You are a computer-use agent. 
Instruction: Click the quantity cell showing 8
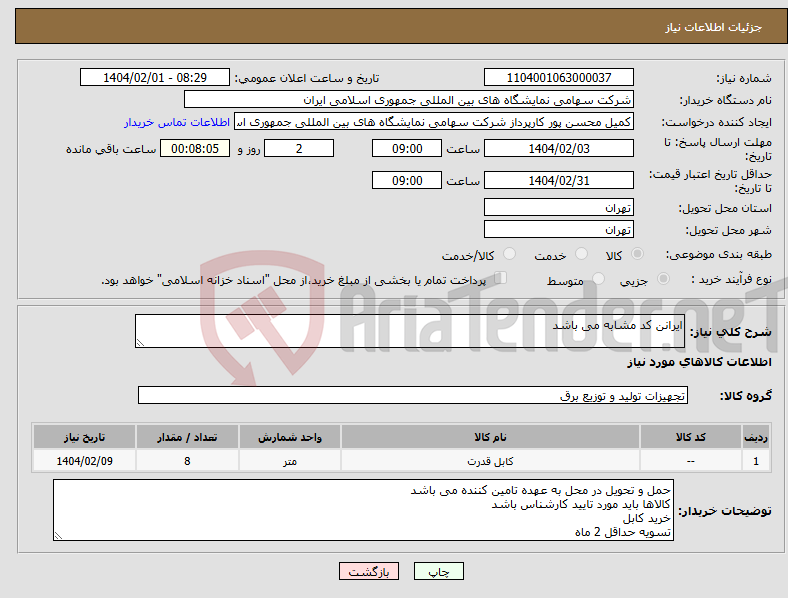(x=187, y=461)
